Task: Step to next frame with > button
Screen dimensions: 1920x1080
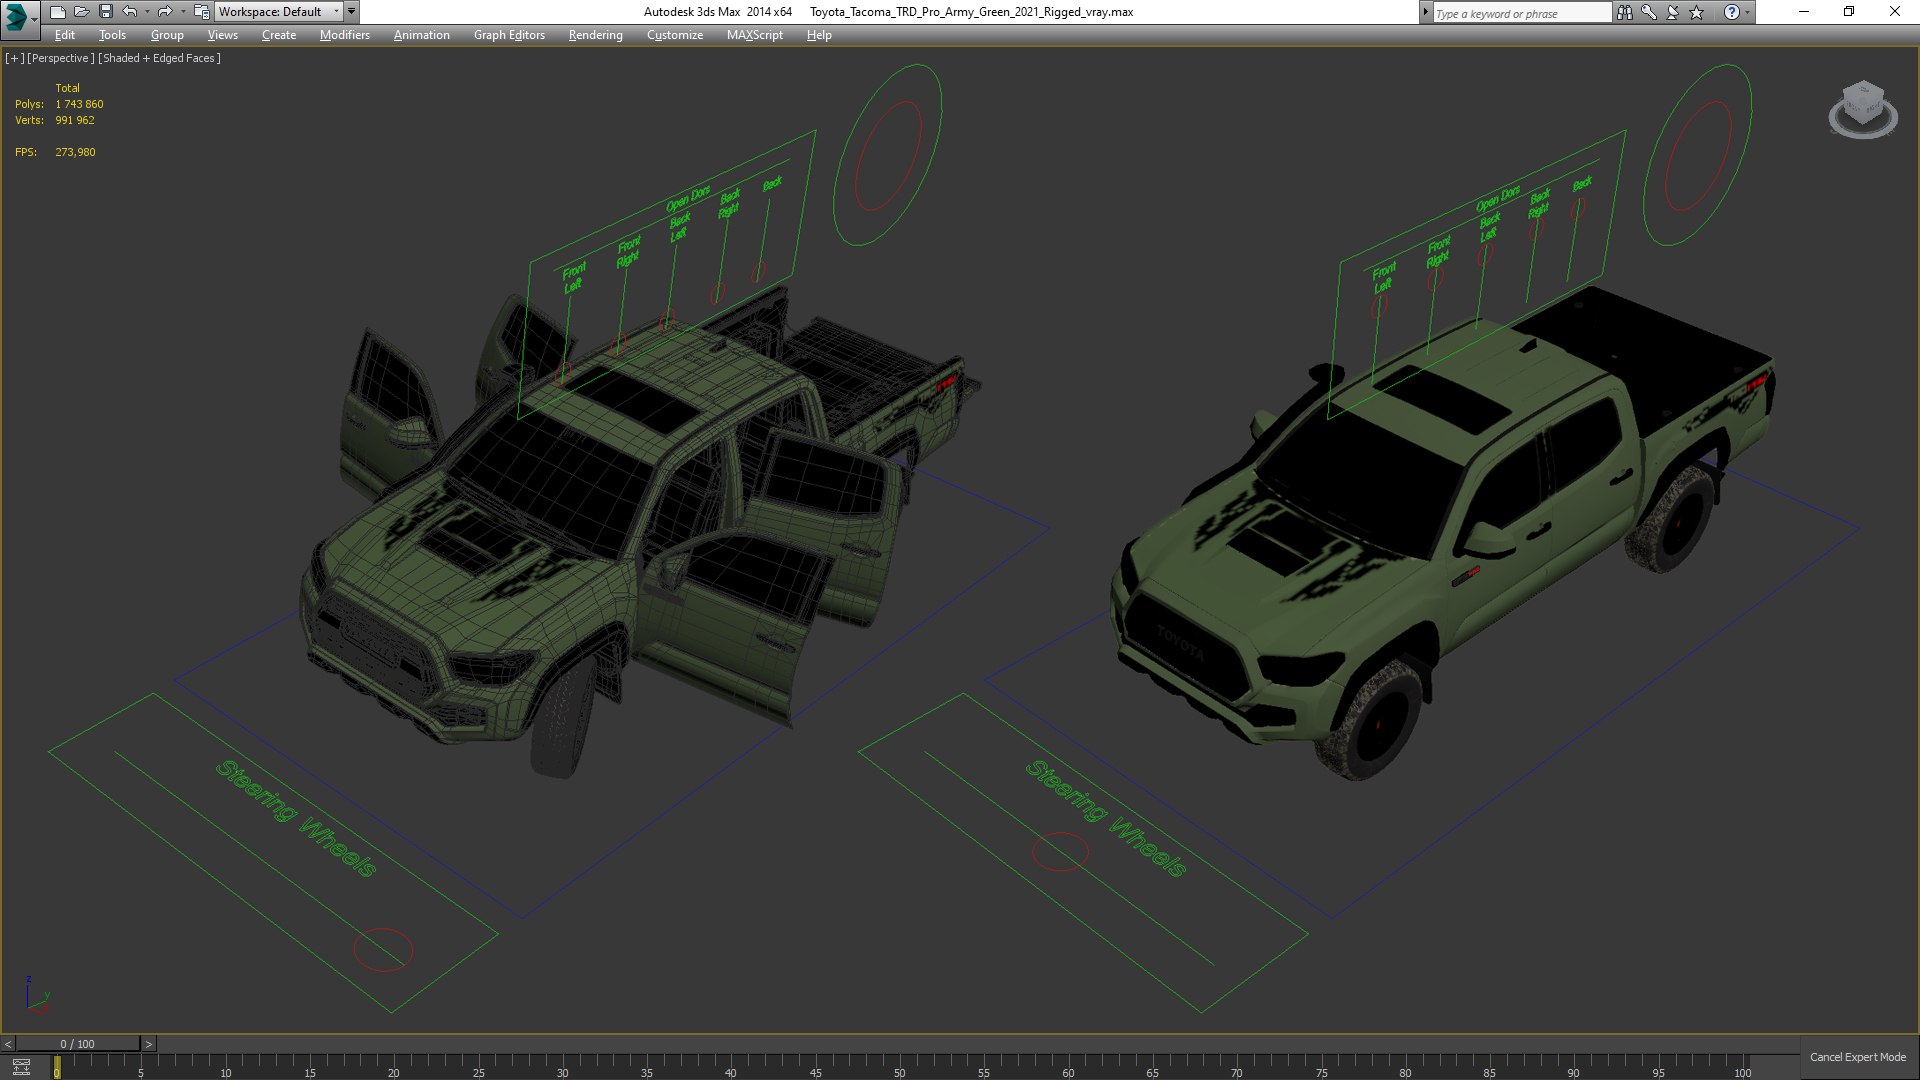Action: coord(149,1044)
